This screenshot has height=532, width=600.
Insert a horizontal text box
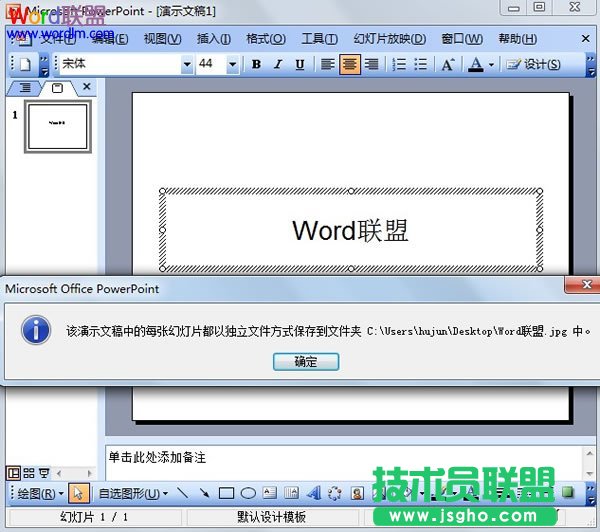coord(270,493)
